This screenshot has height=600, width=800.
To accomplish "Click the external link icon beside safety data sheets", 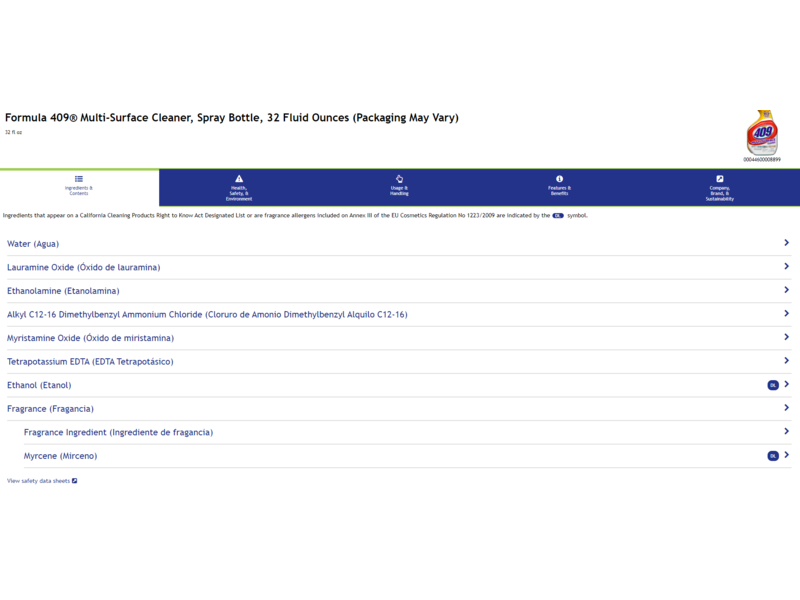I will [75, 481].
